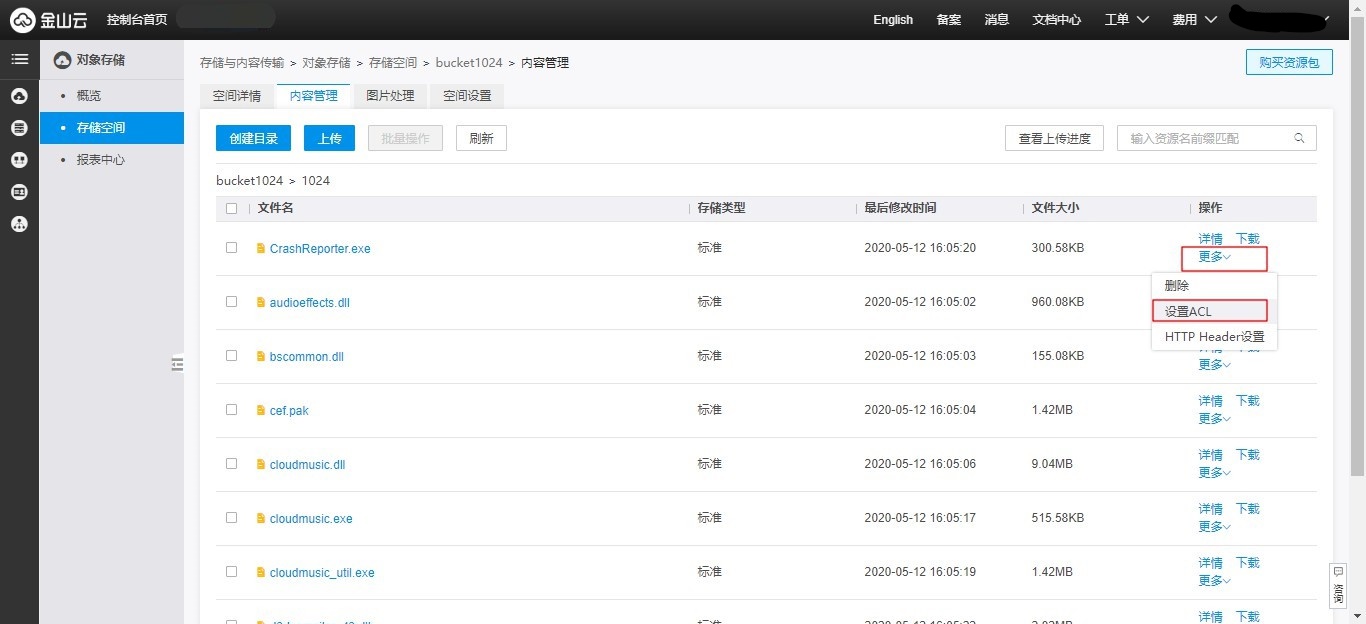Choose 删除 from the more menu
This screenshot has height=624, width=1366.
point(1214,286)
